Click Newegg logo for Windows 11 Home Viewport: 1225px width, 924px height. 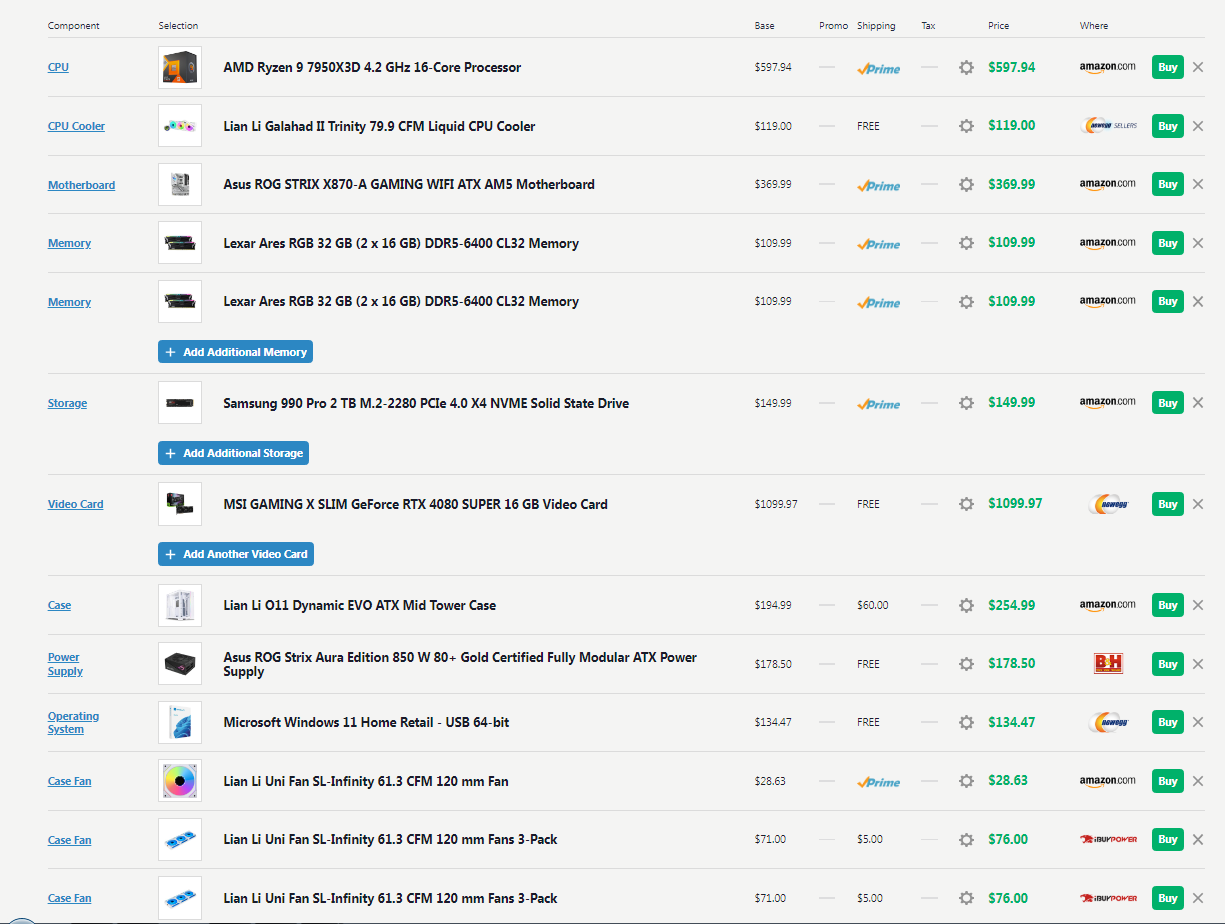tap(1110, 722)
